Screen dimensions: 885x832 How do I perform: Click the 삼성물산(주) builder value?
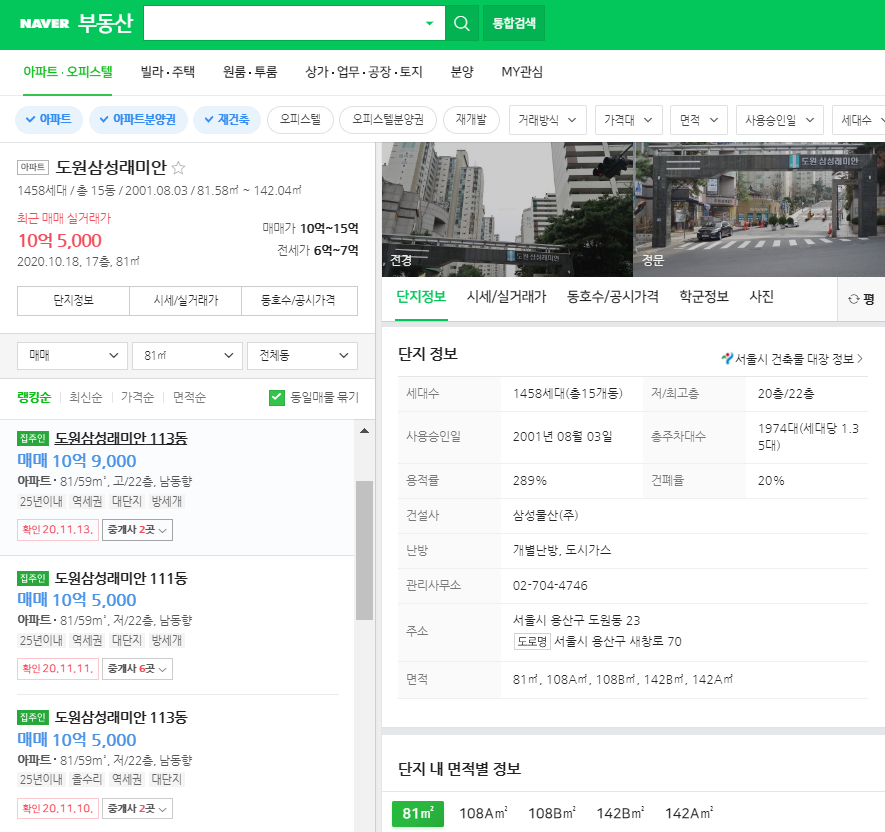545,515
